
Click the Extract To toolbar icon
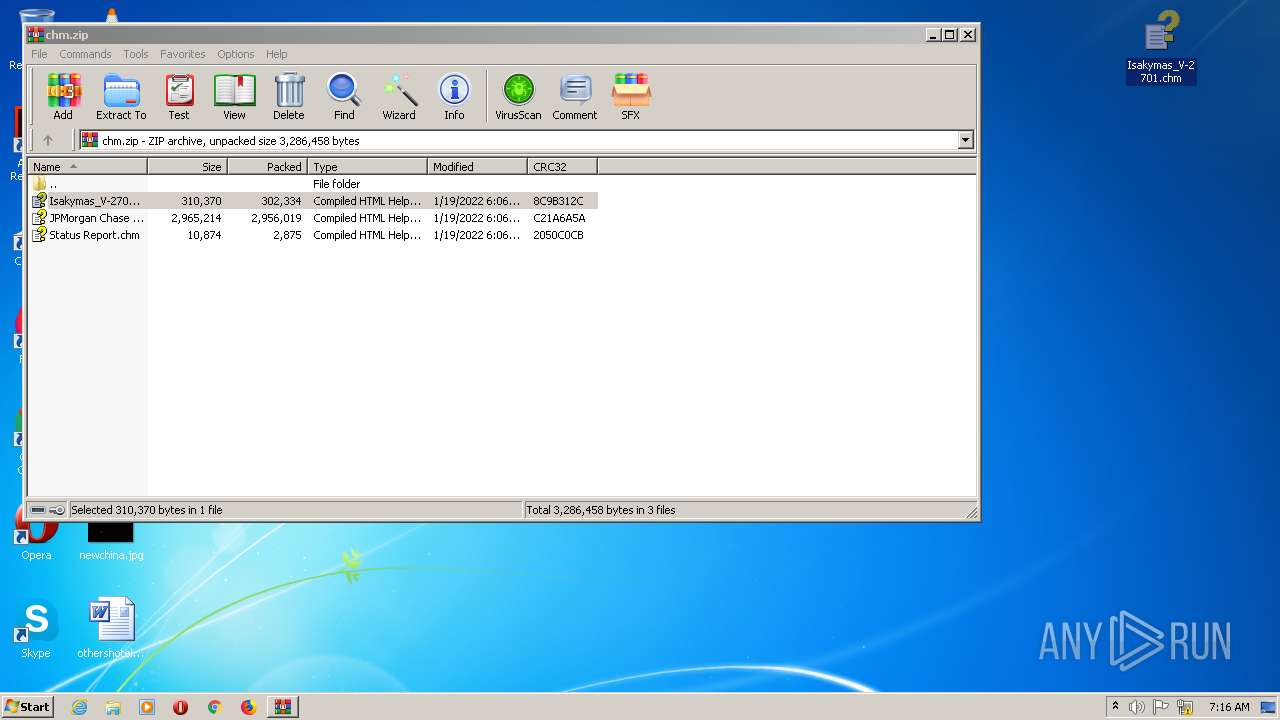pyautogui.click(x=121, y=96)
